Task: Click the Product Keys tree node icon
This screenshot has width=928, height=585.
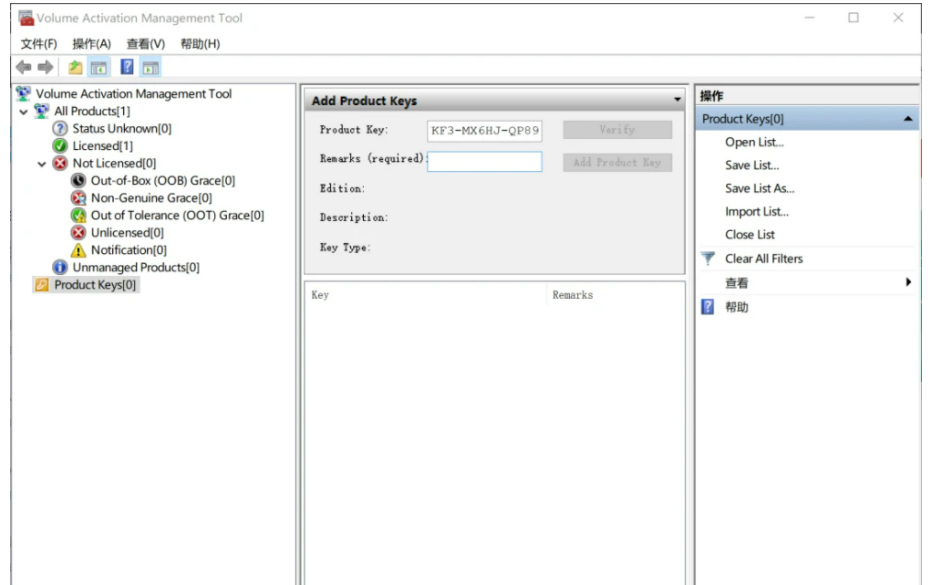Action: coord(41,285)
